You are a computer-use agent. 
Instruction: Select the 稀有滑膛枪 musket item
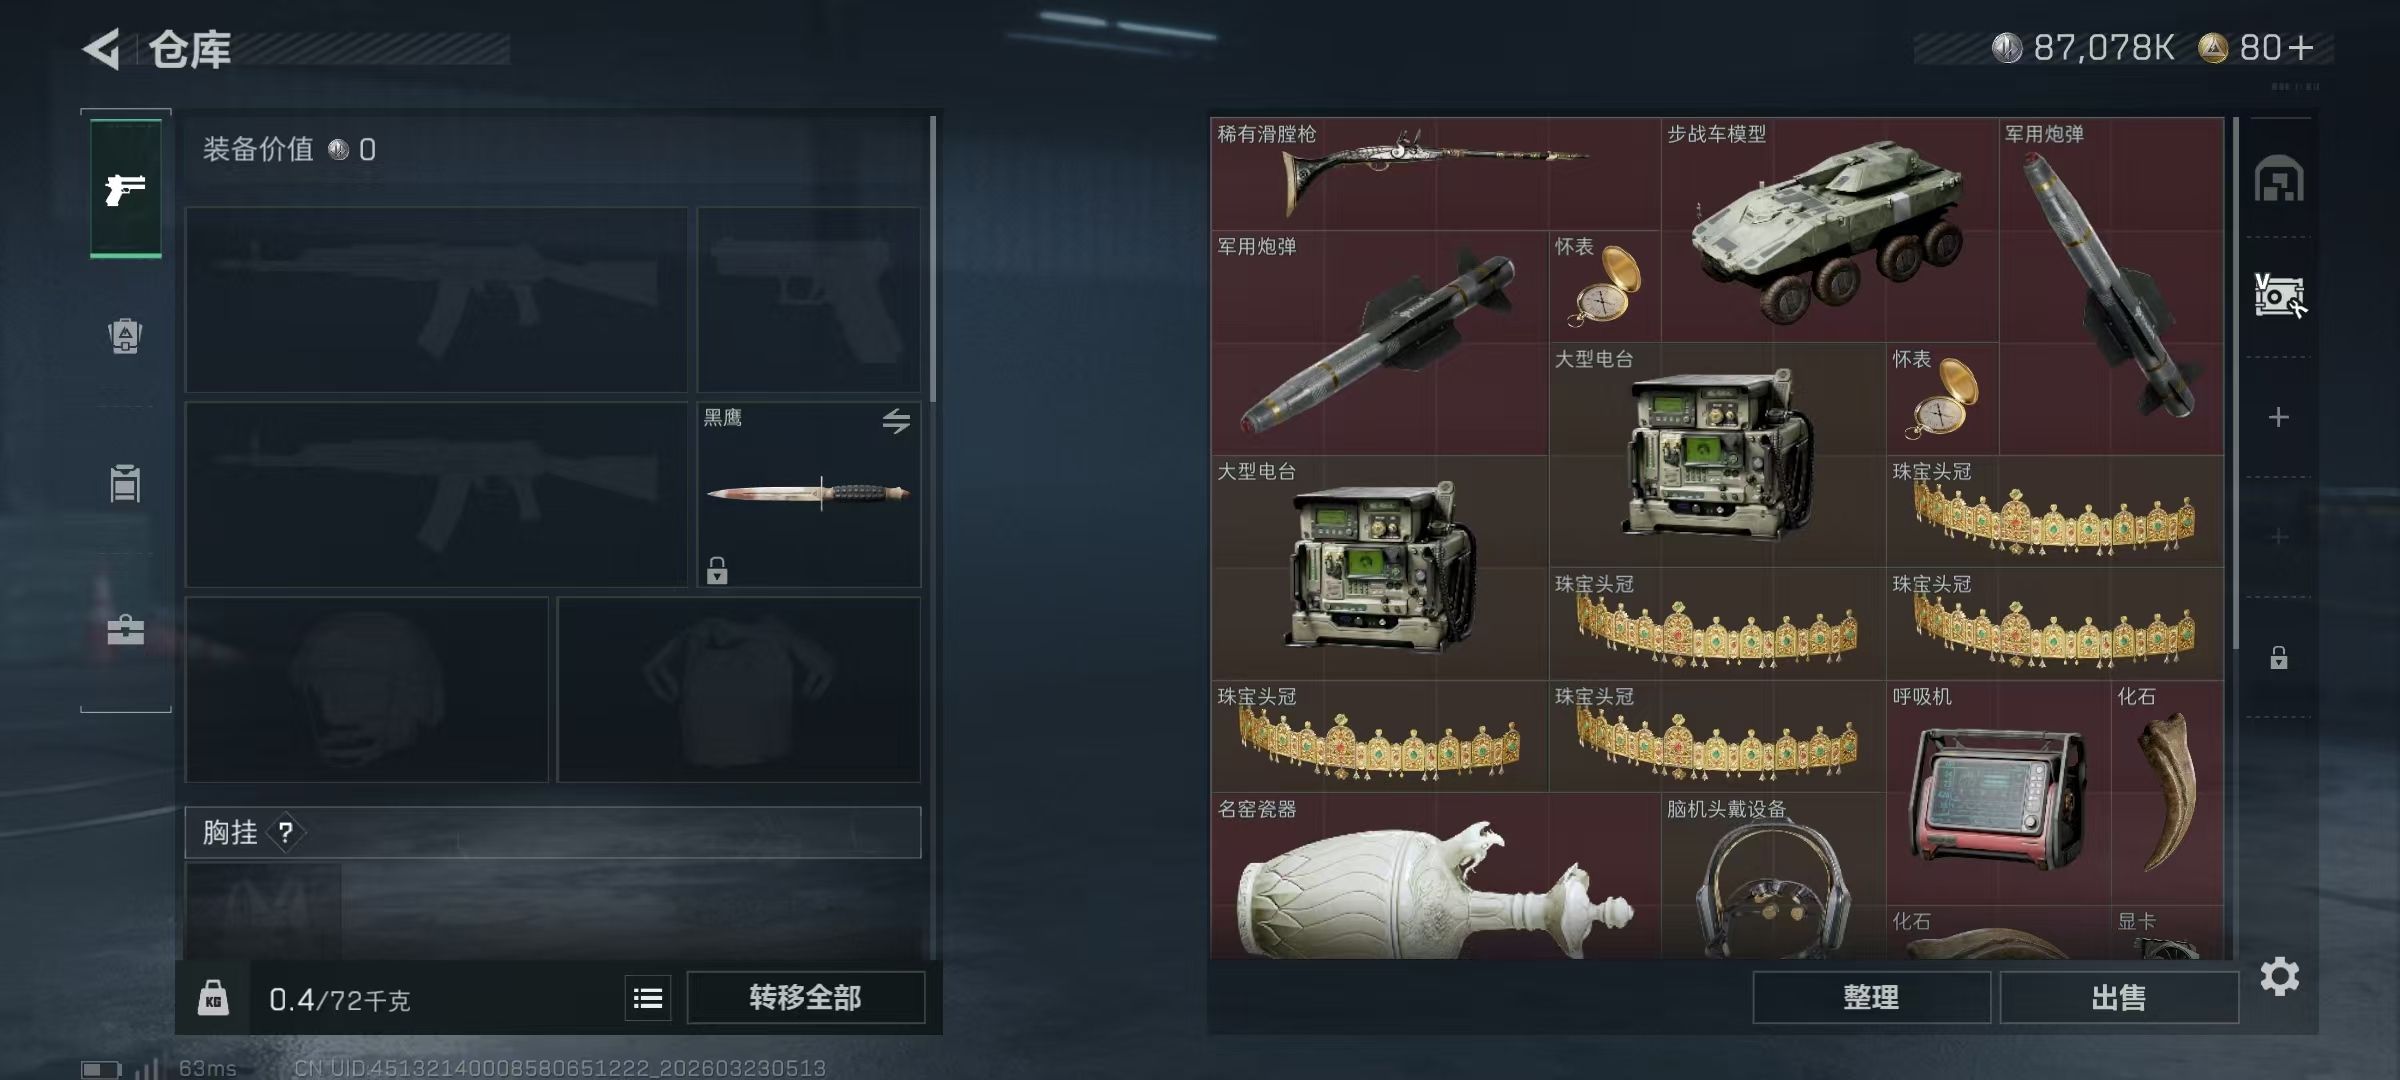click(x=1436, y=175)
